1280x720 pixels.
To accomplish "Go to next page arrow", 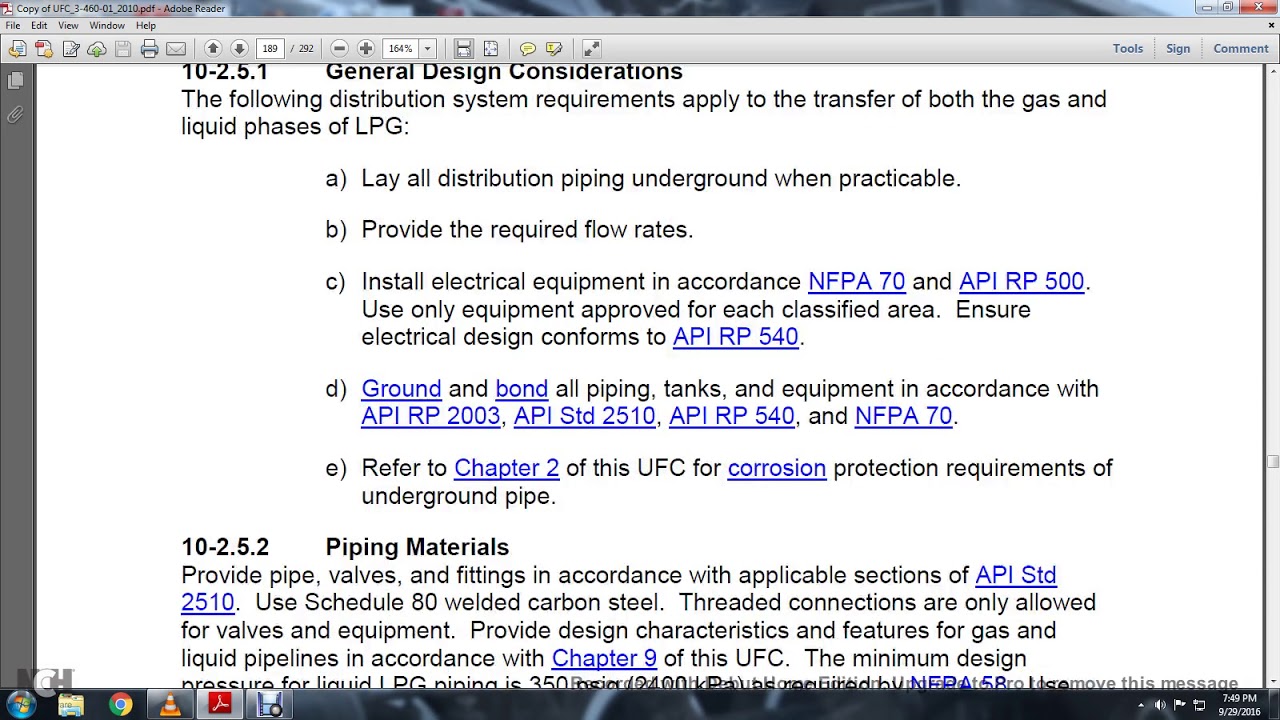I will coord(239,48).
